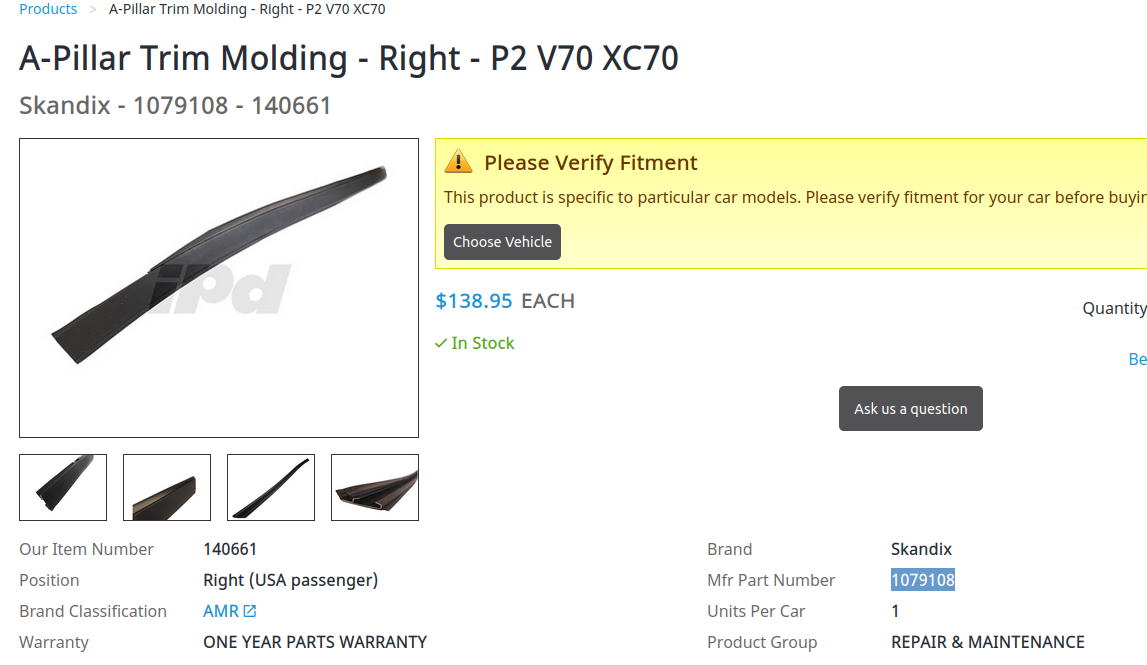
Task: Select the first product thumbnail
Action: (x=63, y=487)
